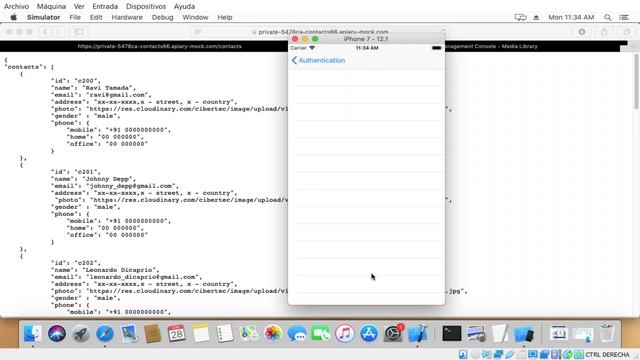Open the Apple menu

[13, 17]
